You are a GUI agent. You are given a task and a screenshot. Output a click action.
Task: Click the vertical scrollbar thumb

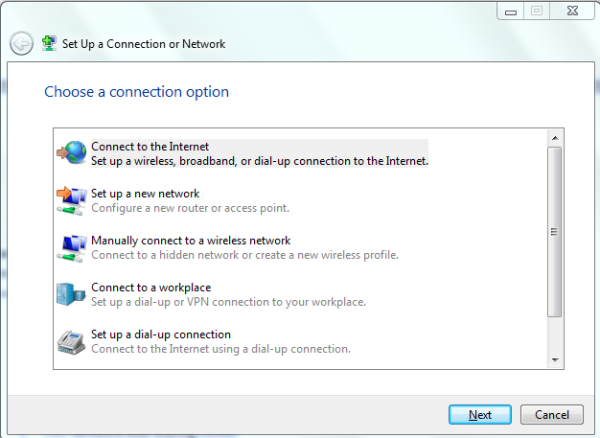(554, 232)
